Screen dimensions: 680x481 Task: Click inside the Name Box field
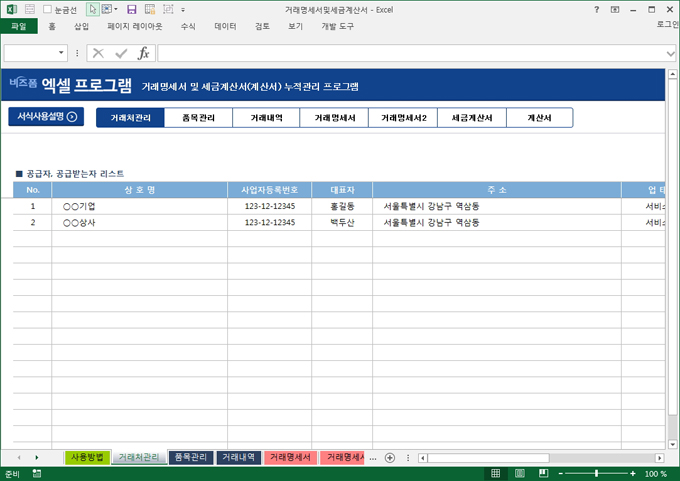pyautogui.click(x=29, y=53)
